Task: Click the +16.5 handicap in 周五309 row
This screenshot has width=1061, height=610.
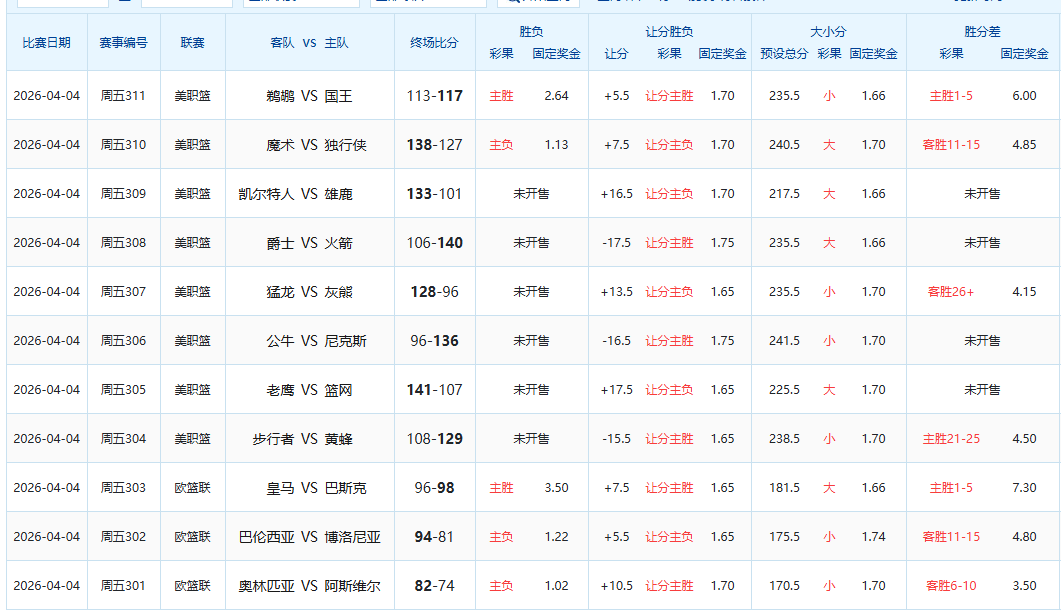Action: pyautogui.click(x=616, y=194)
